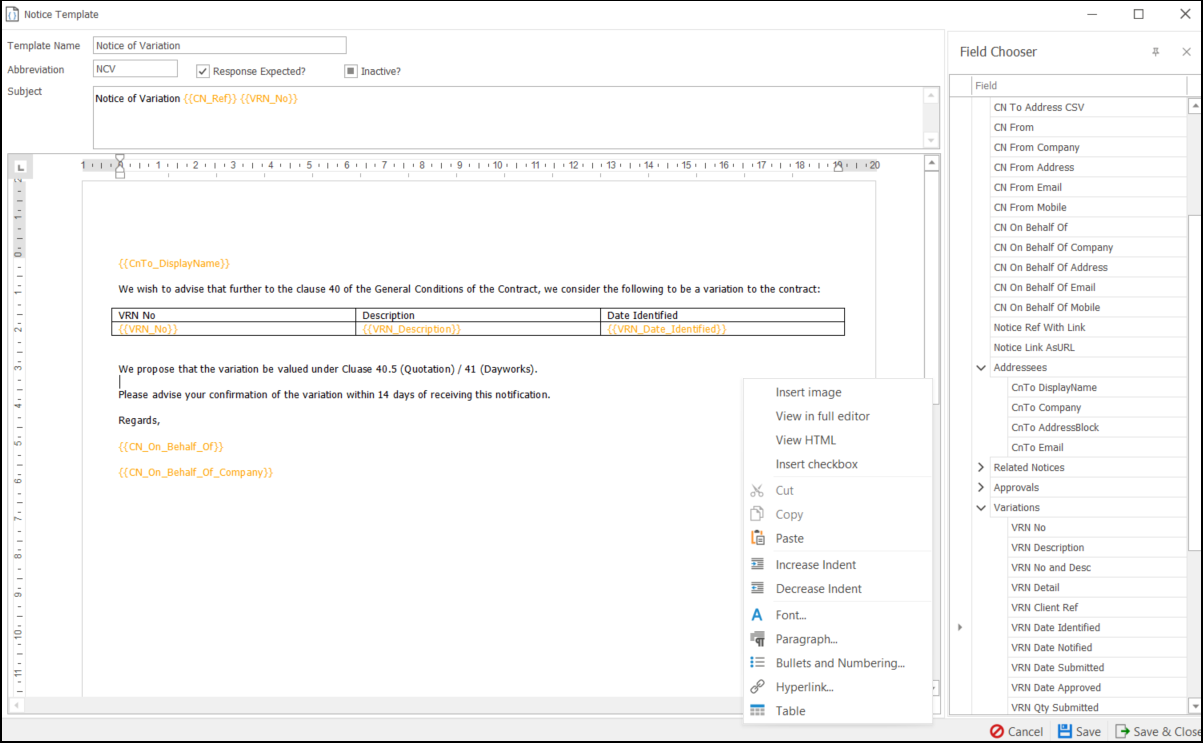Choose Insert image from context menu
This screenshot has height=743, width=1203.
pyautogui.click(x=808, y=392)
